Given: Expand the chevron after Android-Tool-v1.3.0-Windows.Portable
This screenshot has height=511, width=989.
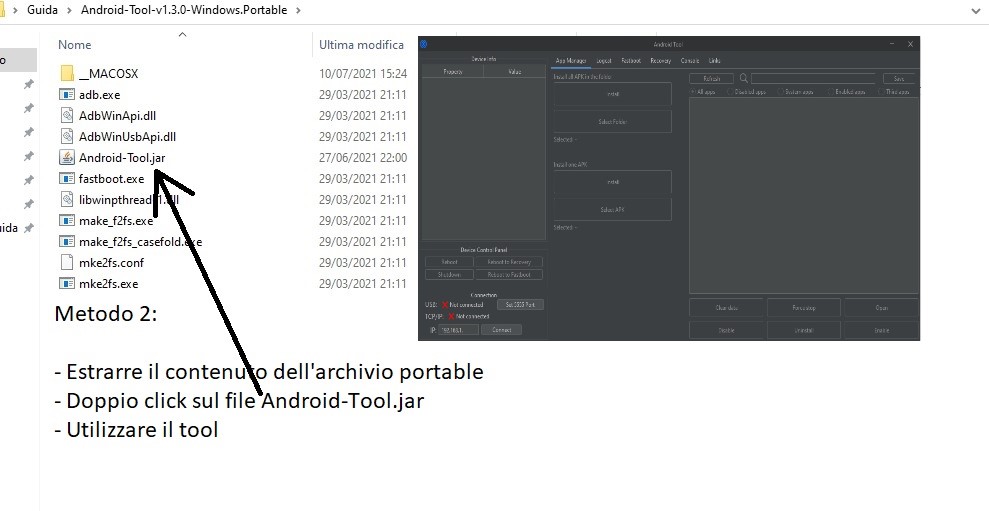Looking at the screenshot, I should pyautogui.click(x=298, y=10).
